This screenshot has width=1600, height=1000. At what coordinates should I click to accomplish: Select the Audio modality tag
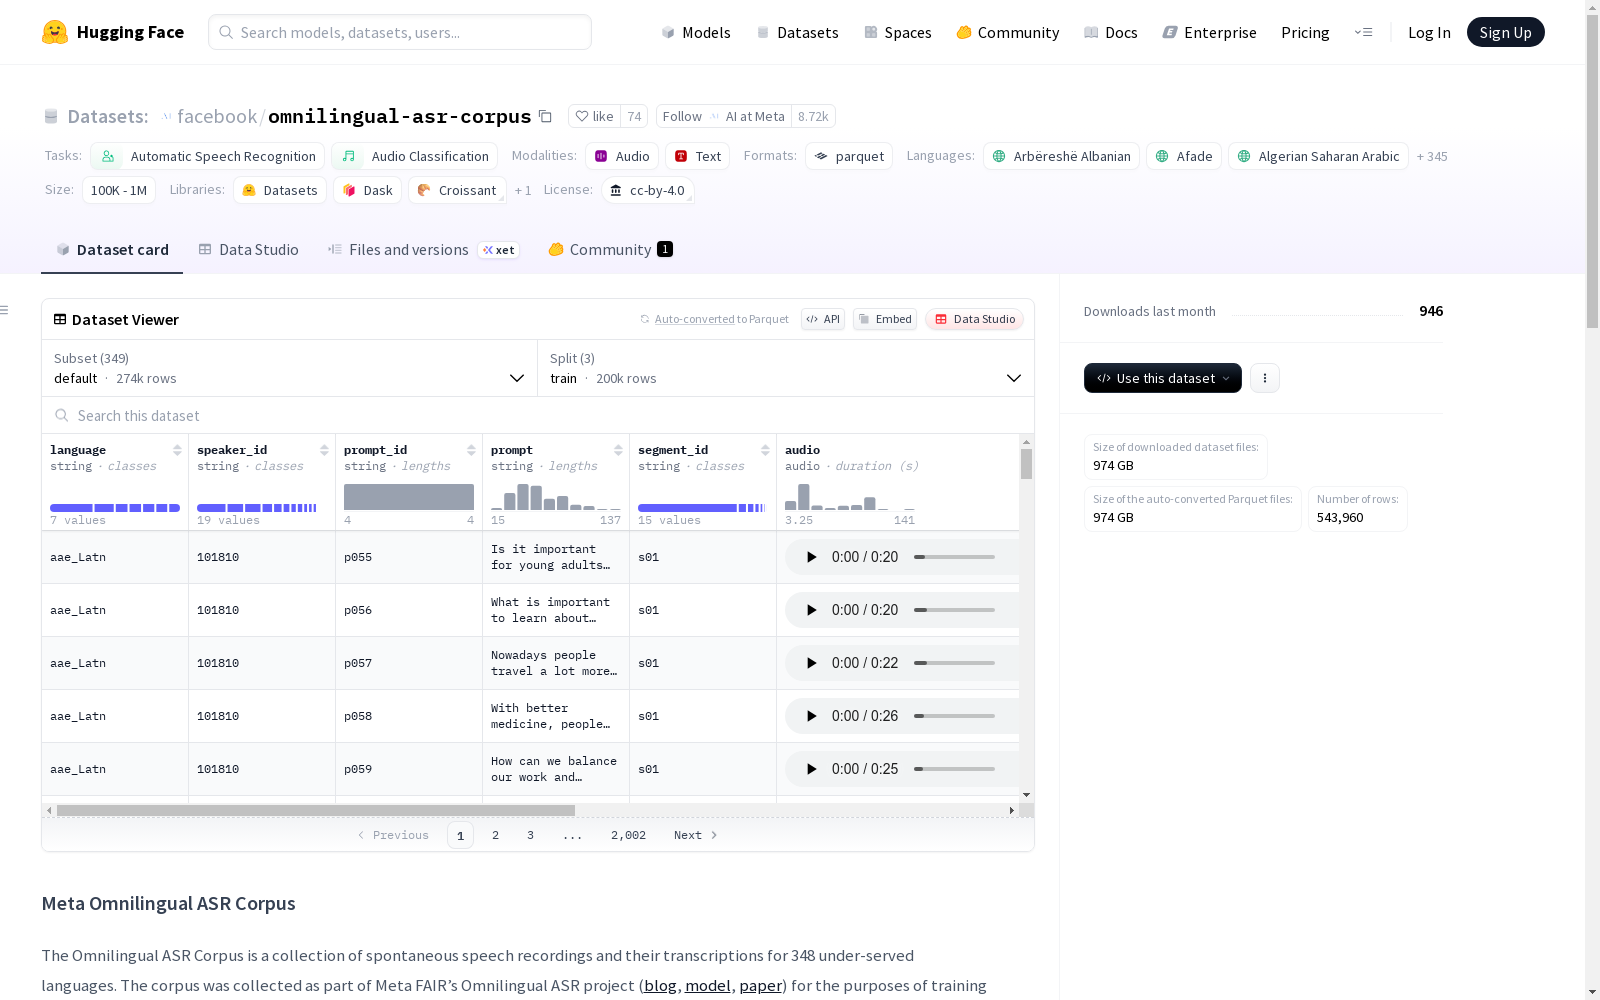622,156
